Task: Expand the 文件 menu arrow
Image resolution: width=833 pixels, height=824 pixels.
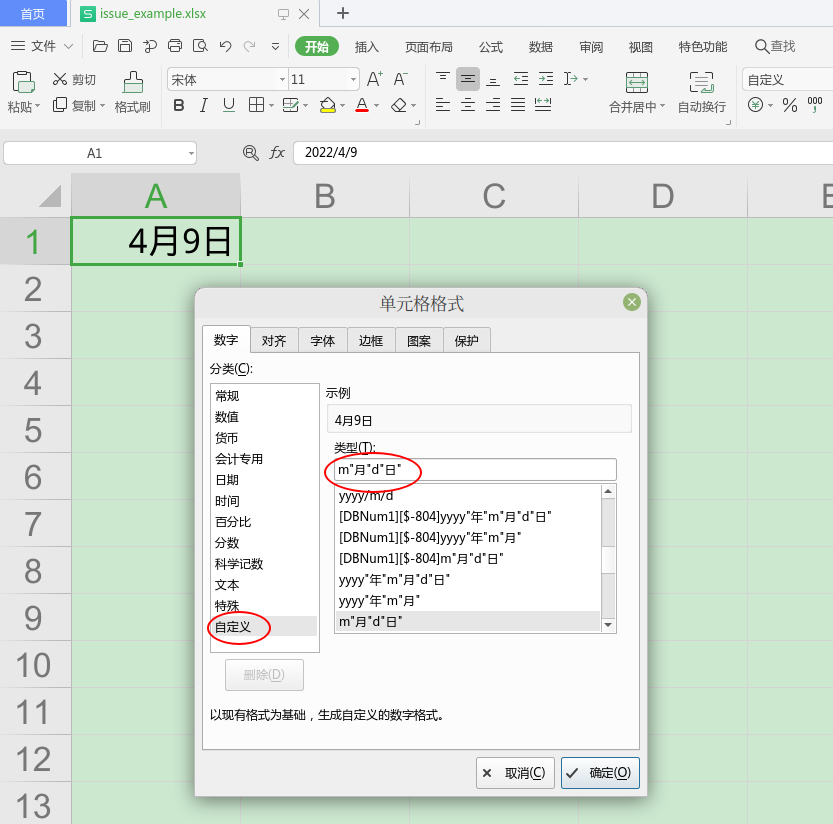Action: point(69,46)
